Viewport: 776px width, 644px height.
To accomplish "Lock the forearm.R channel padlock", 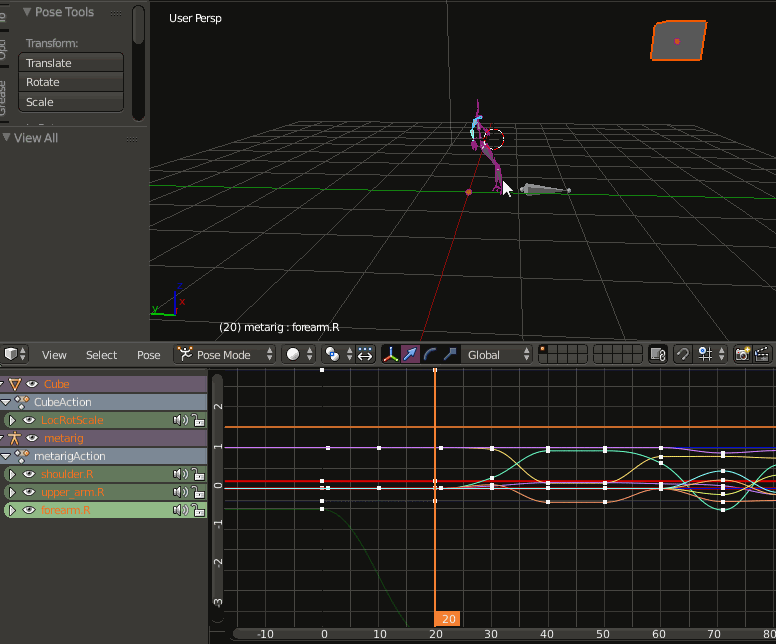I will [198, 510].
